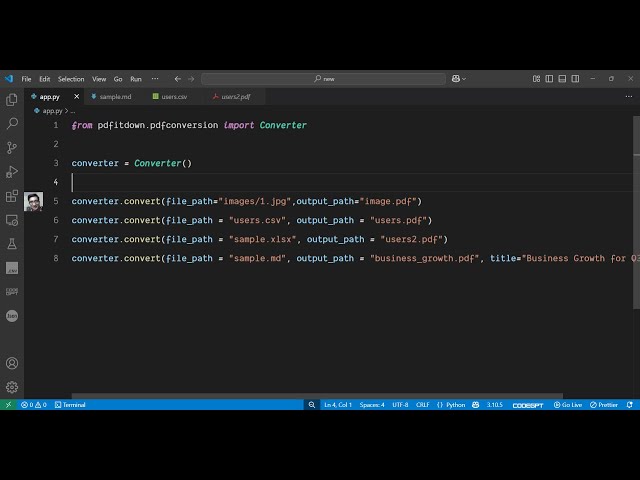Open the CodeGPT icon in activity bar
This screenshot has width=640, height=480.
pyautogui.click(x=12, y=292)
